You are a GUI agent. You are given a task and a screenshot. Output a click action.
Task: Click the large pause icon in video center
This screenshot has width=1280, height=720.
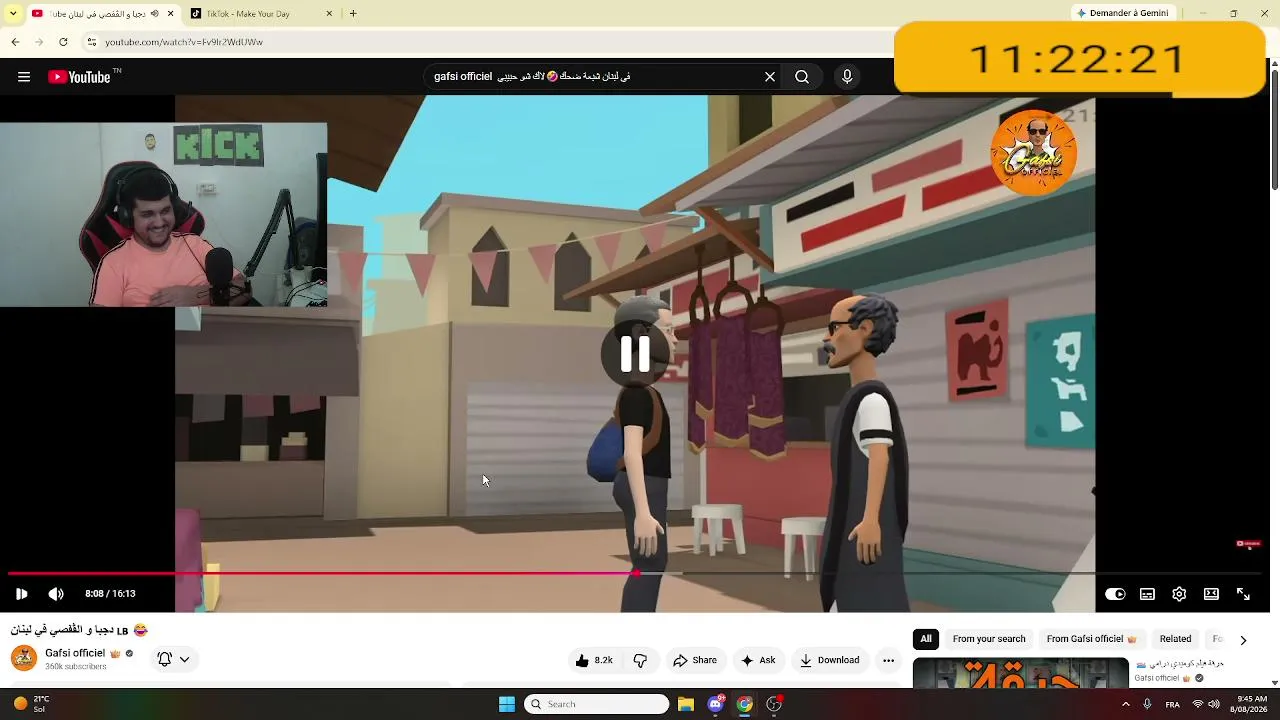(x=635, y=354)
